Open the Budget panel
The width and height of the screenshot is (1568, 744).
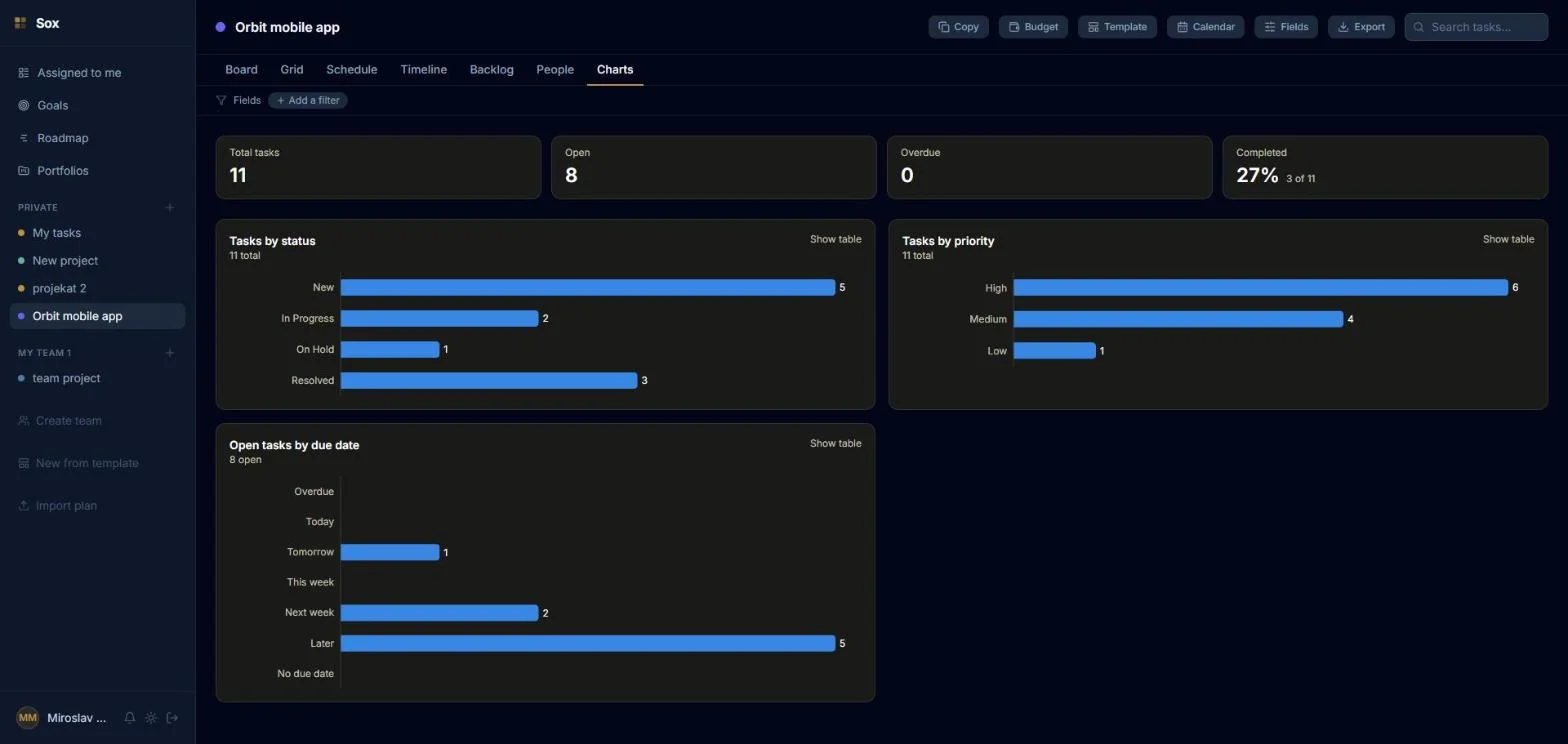click(x=1034, y=27)
